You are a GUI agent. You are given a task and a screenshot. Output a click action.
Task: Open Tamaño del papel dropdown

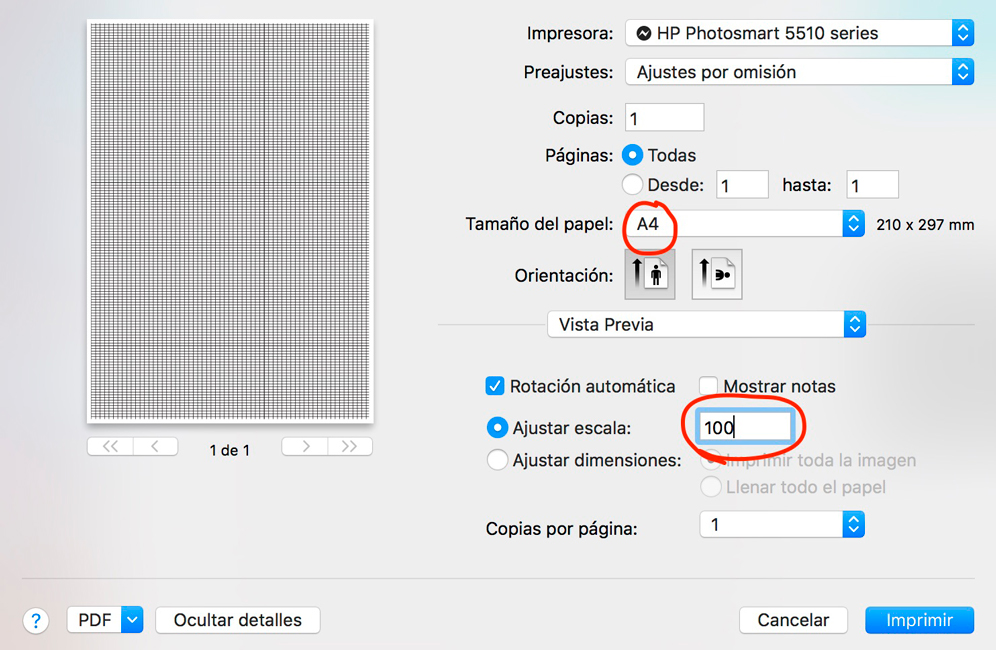click(744, 224)
